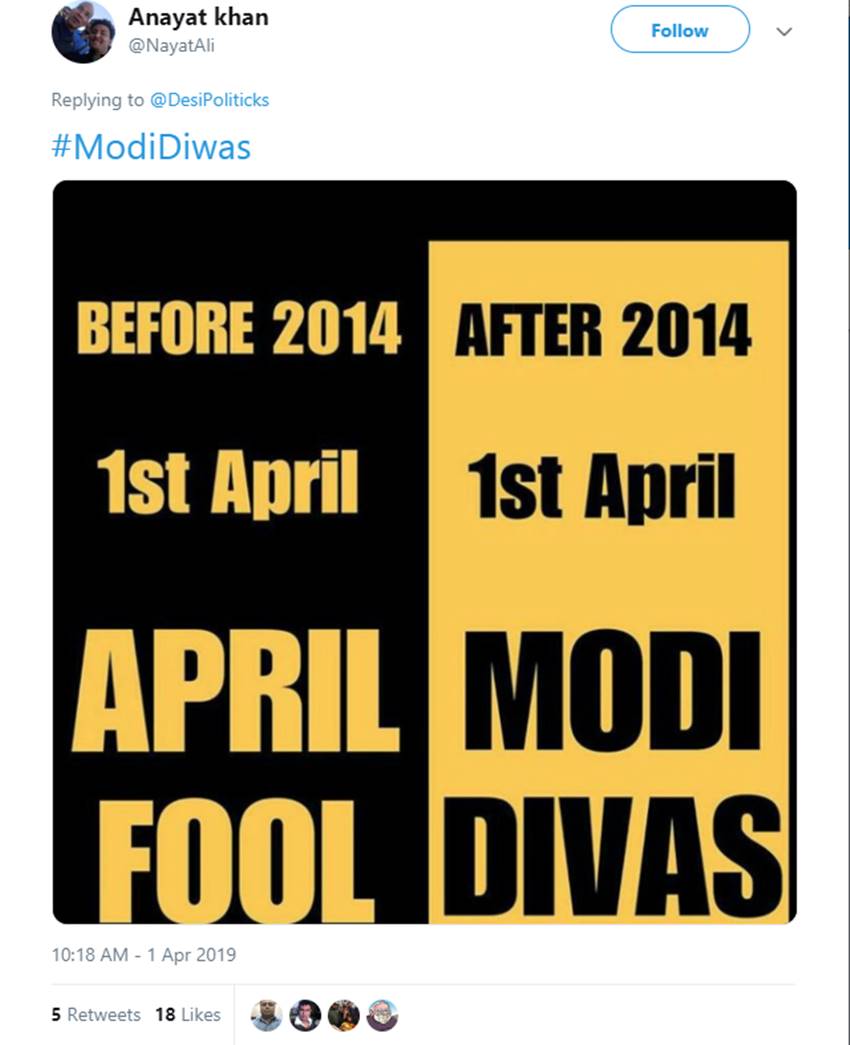Viewport: 850px width, 1045px height.
Task: Click '1st April' on the black panel
Action: [227, 484]
